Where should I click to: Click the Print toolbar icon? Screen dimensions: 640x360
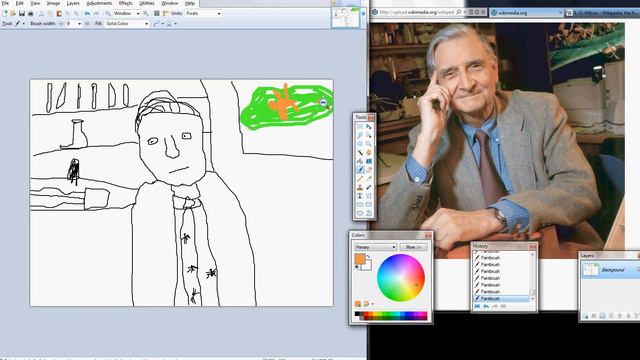[x=31, y=13]
